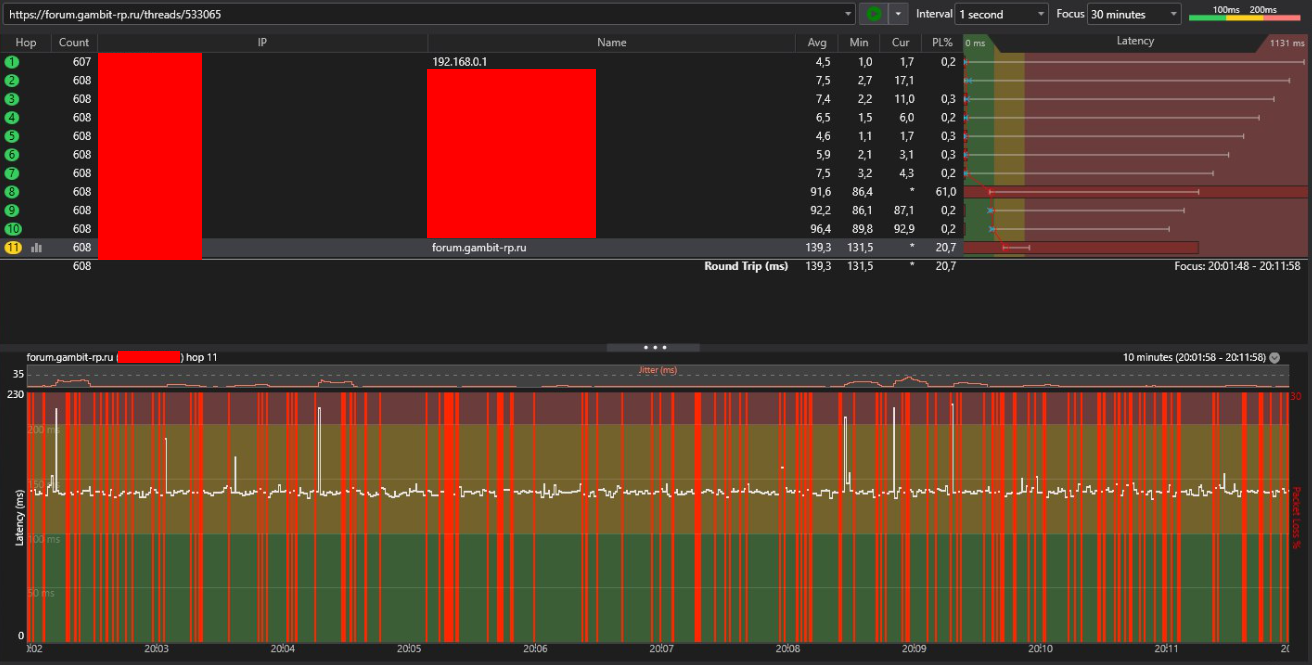The height and width of the screenshot is (665, 1312).
Task: Click the Count column header
Action: coord(74,42)
